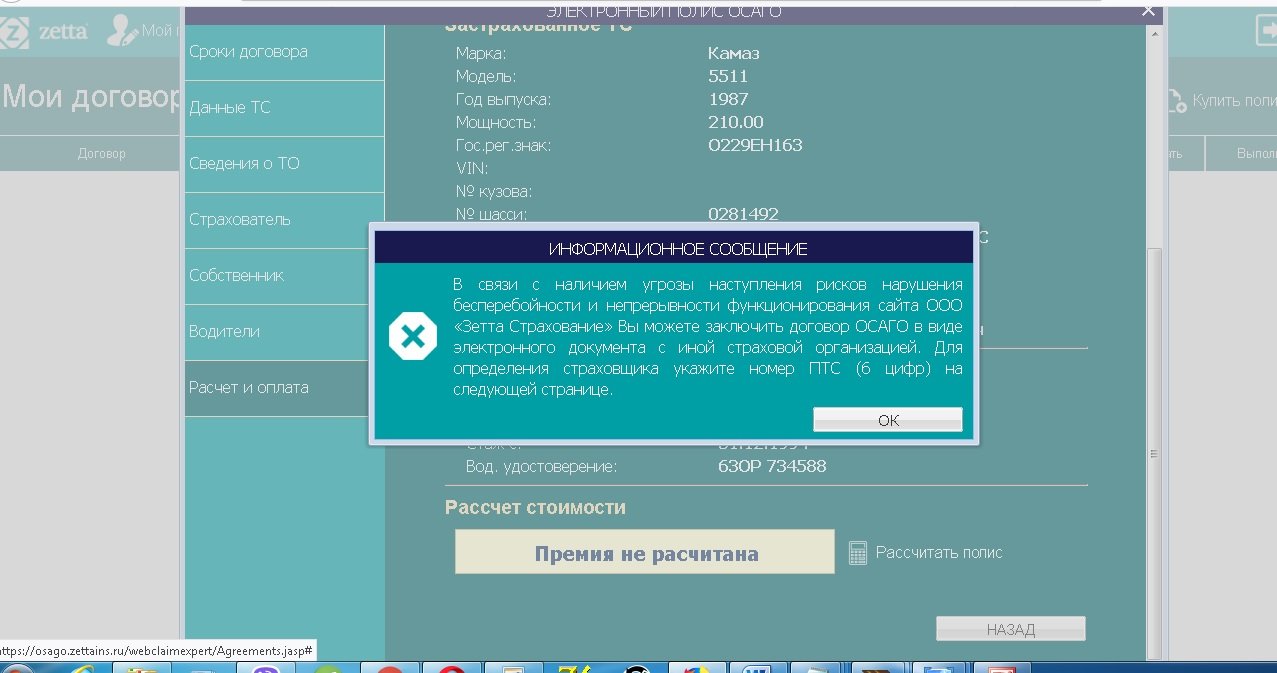Click the logout arrow icon at top right

tap(1266, 30)
